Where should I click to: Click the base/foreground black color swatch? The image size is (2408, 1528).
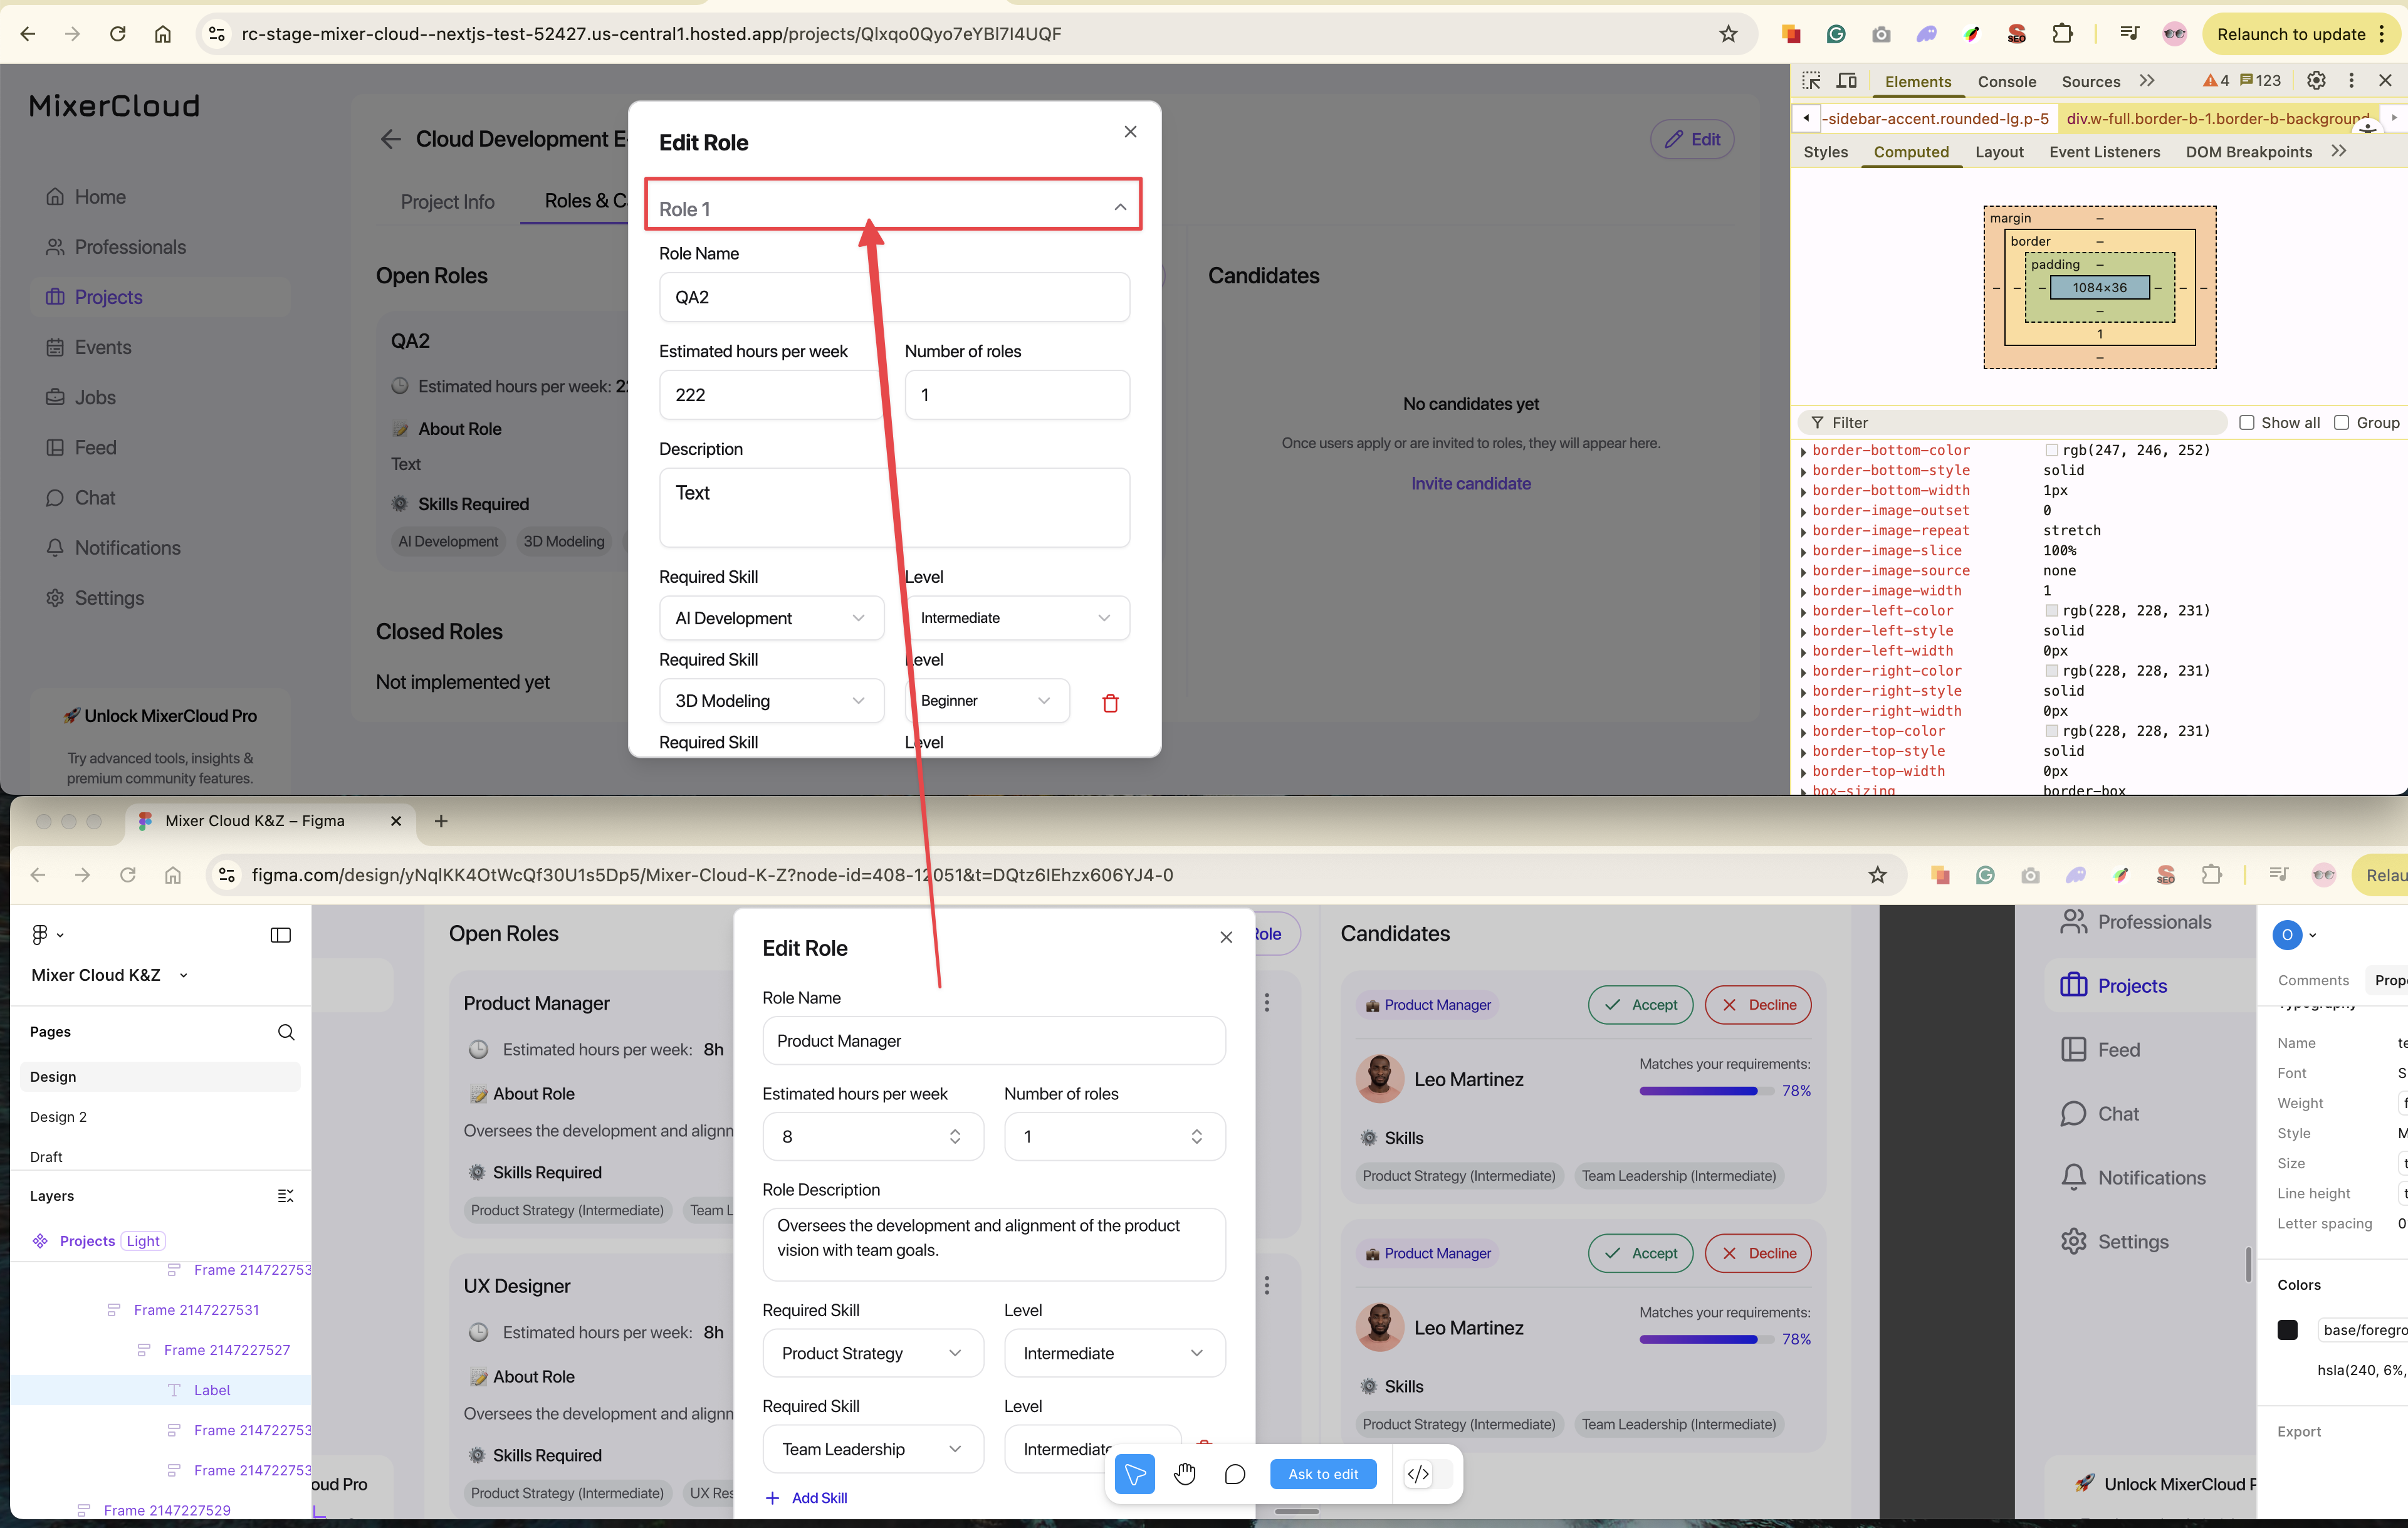coord(2287,1330)
